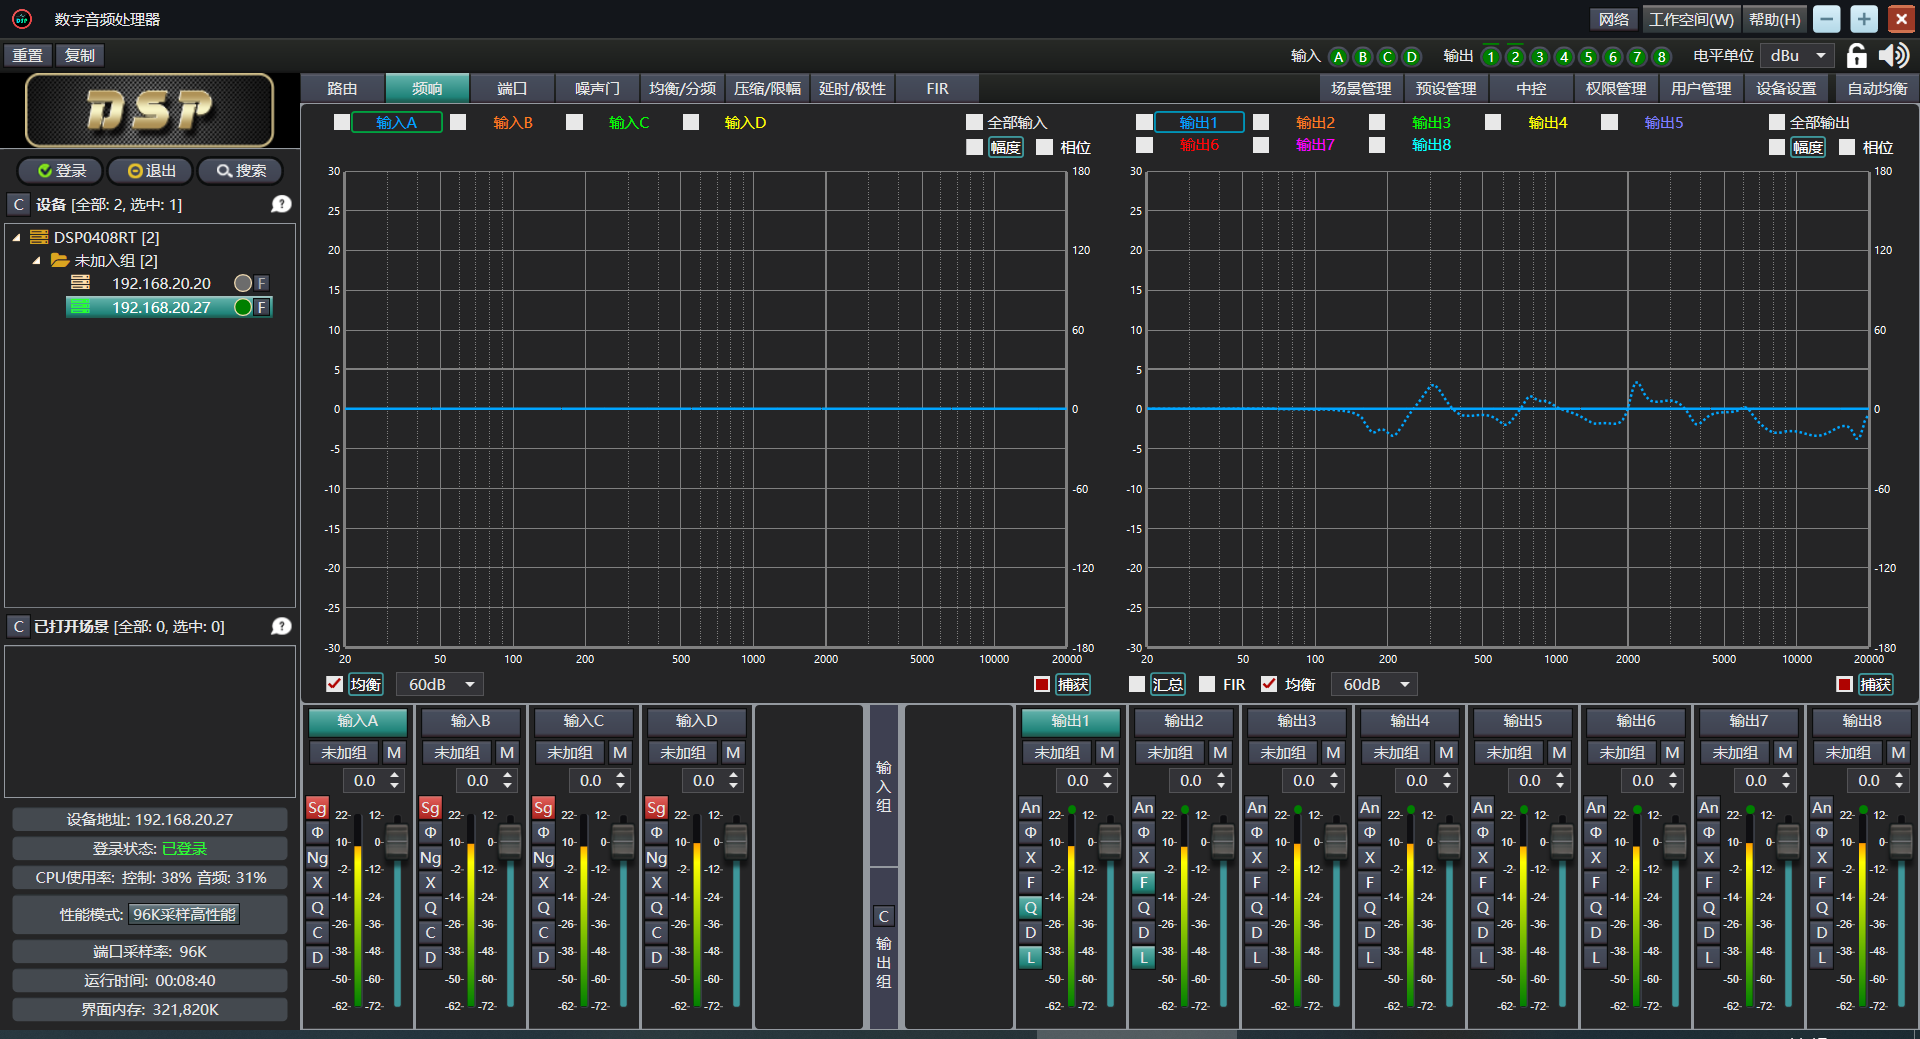Open 未加组 group selector on 输入A
The height and width of the screenshot is (1039, 1920).
coord(344,753)
